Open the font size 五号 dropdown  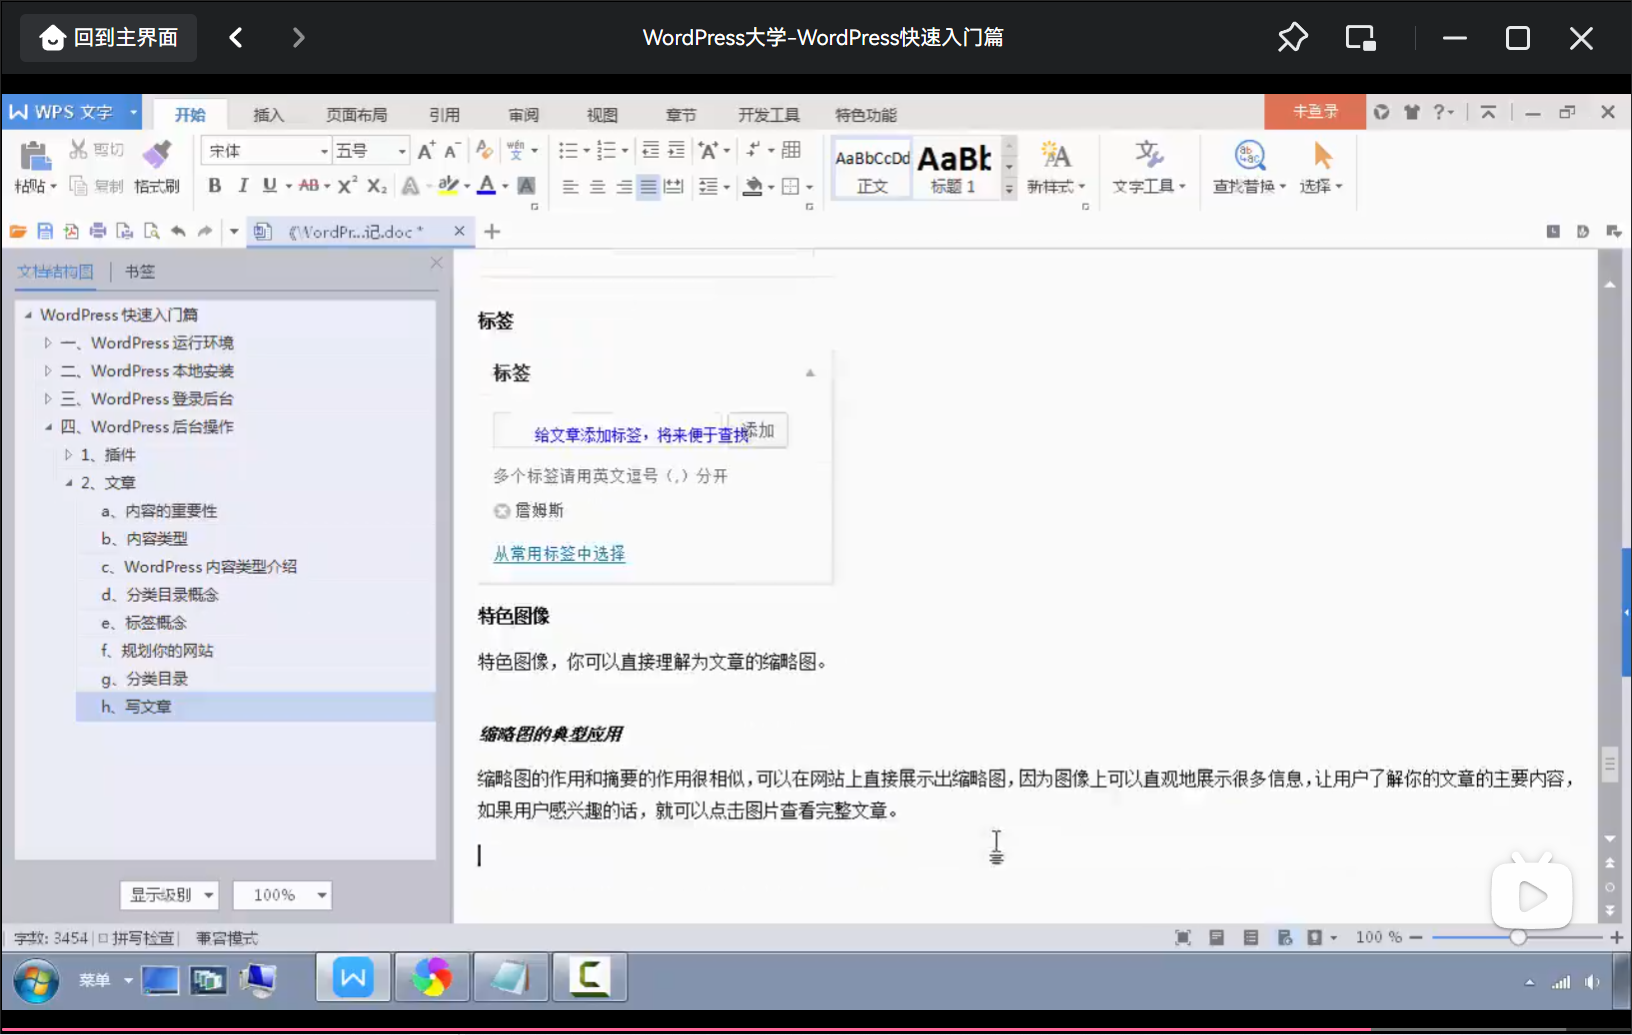click(402, 151)
